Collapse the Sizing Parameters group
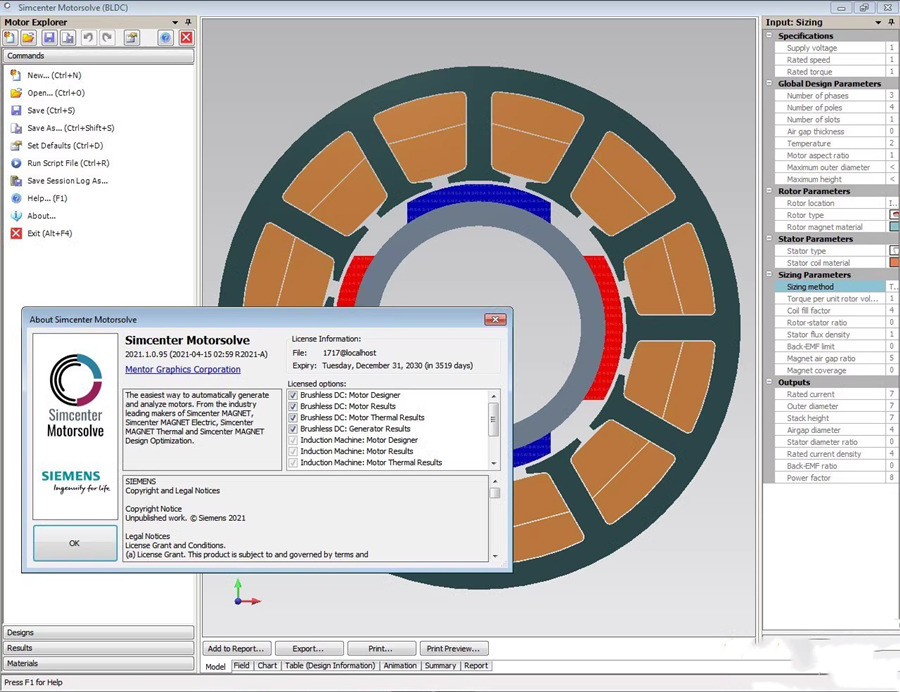The width and height of the screenshot is (900, 692). [769, 274]
